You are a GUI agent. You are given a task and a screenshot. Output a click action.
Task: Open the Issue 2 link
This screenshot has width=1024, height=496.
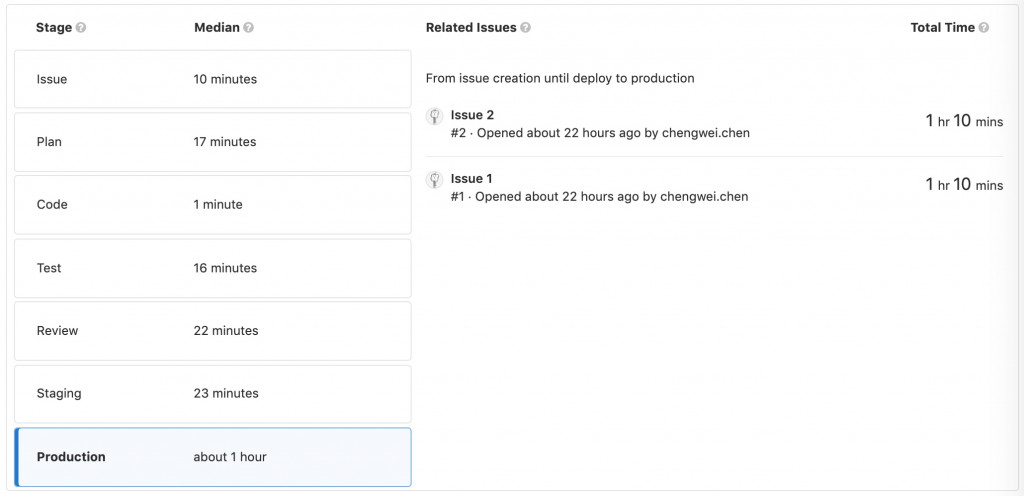click(472, 115)
